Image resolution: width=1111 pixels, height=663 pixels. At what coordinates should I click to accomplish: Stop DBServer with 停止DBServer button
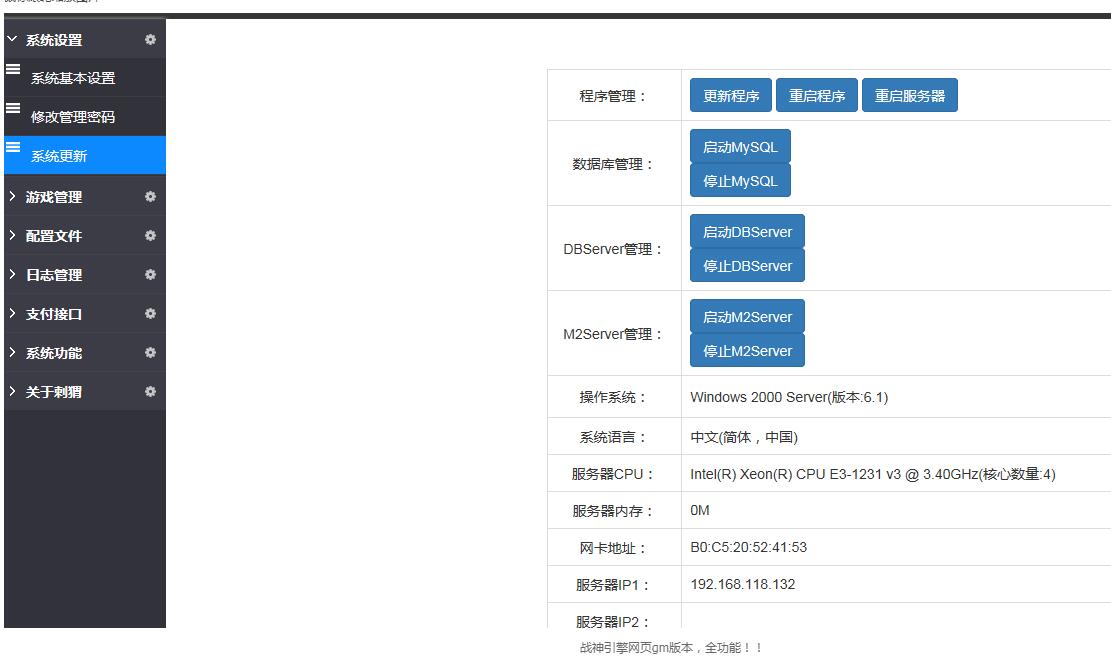point(747,266)
